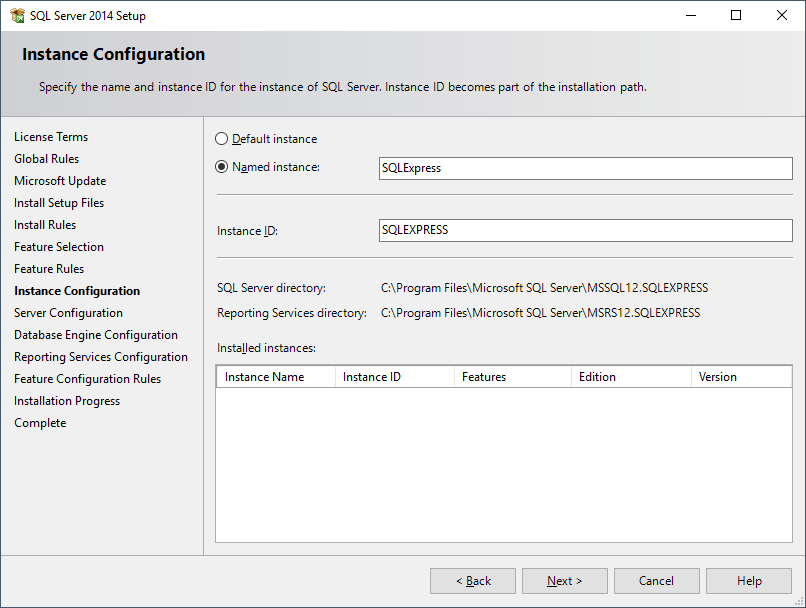Select Feature Rules step in sidebar

(x=49, y=269)
